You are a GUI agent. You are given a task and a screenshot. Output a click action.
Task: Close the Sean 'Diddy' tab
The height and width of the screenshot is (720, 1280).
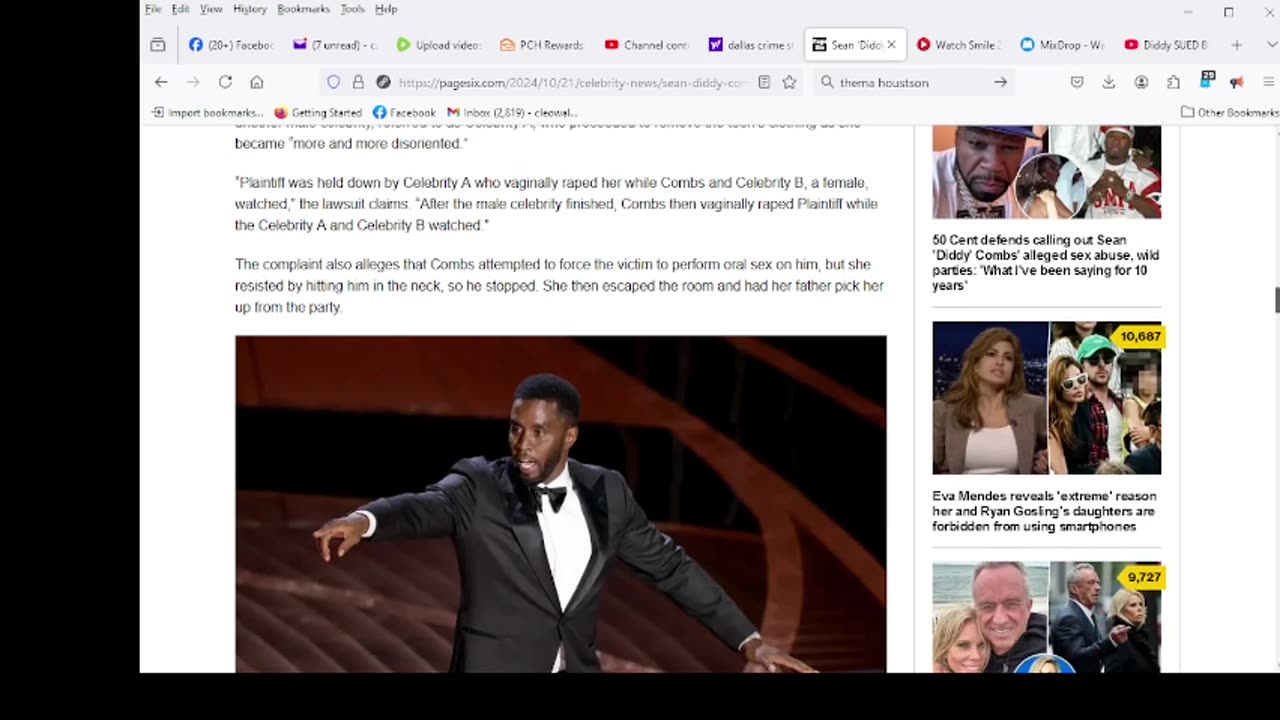(x=891, y=45)
